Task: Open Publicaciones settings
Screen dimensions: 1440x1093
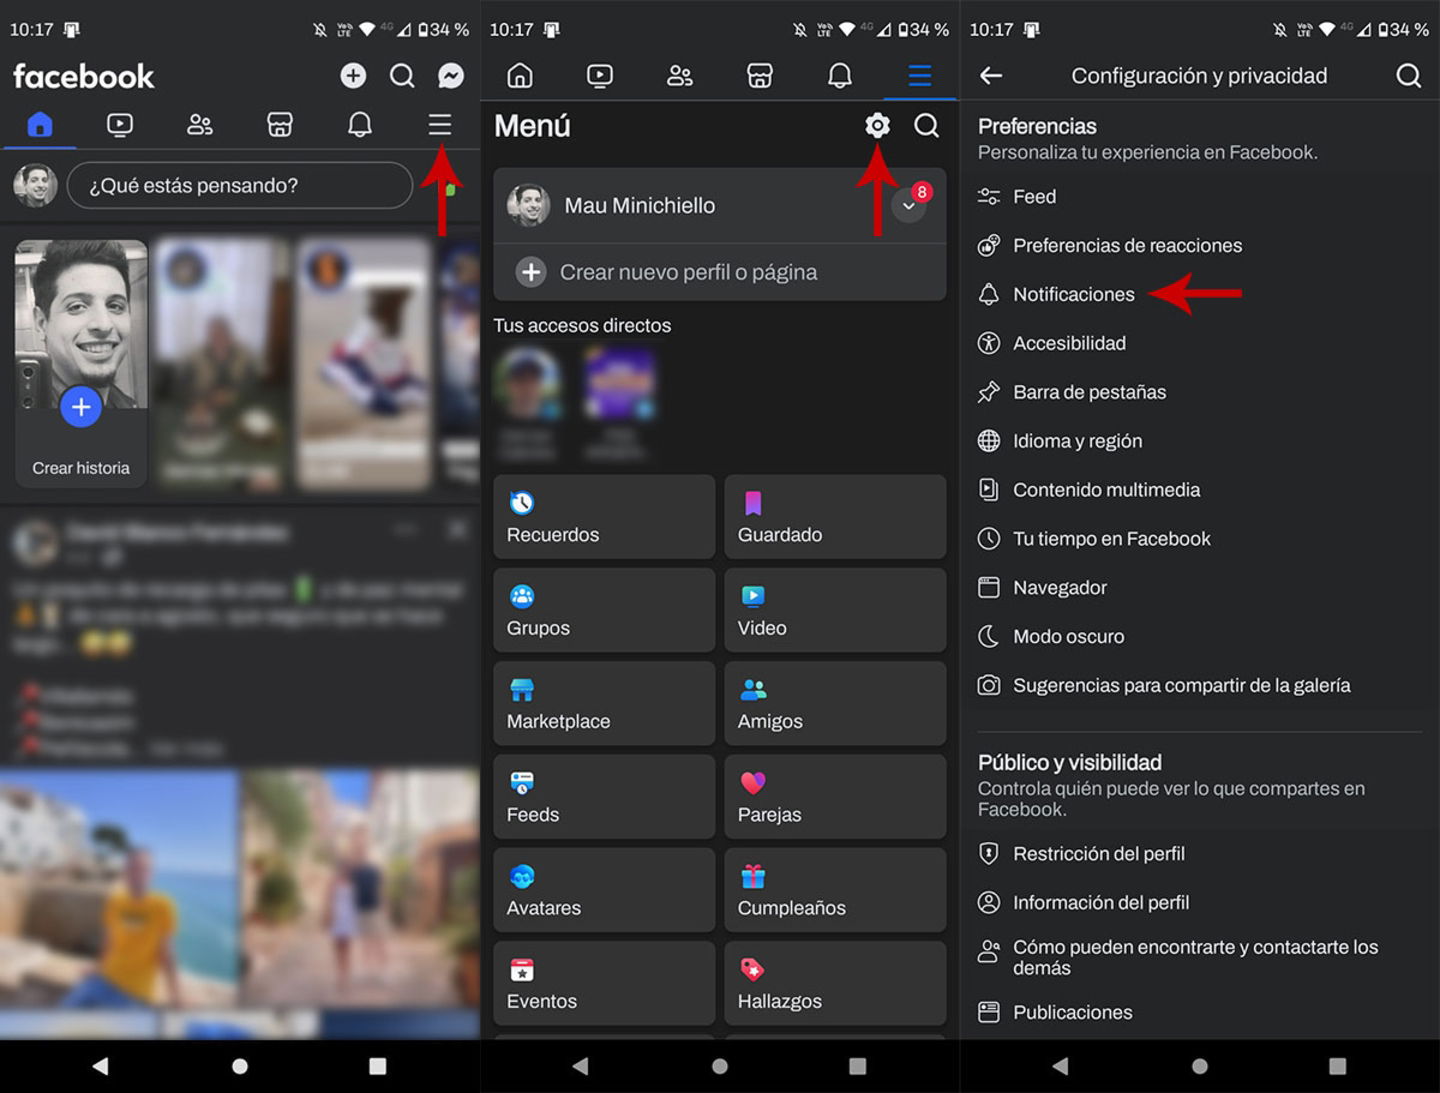Action: 1200,1014
